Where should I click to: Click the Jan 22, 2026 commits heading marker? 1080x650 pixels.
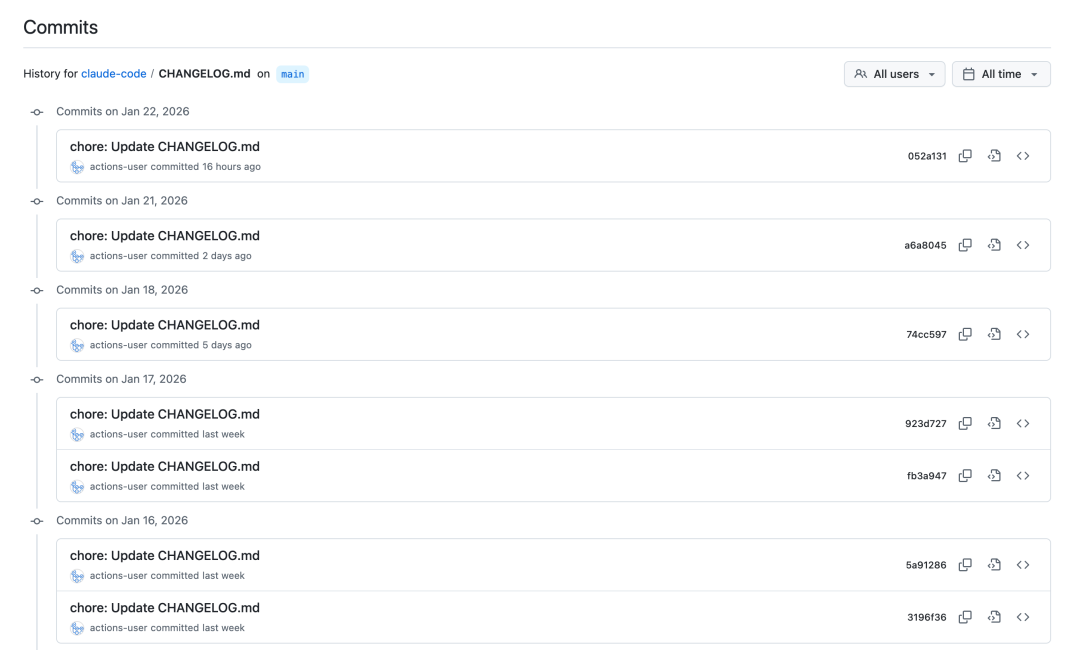click(37, 111)
